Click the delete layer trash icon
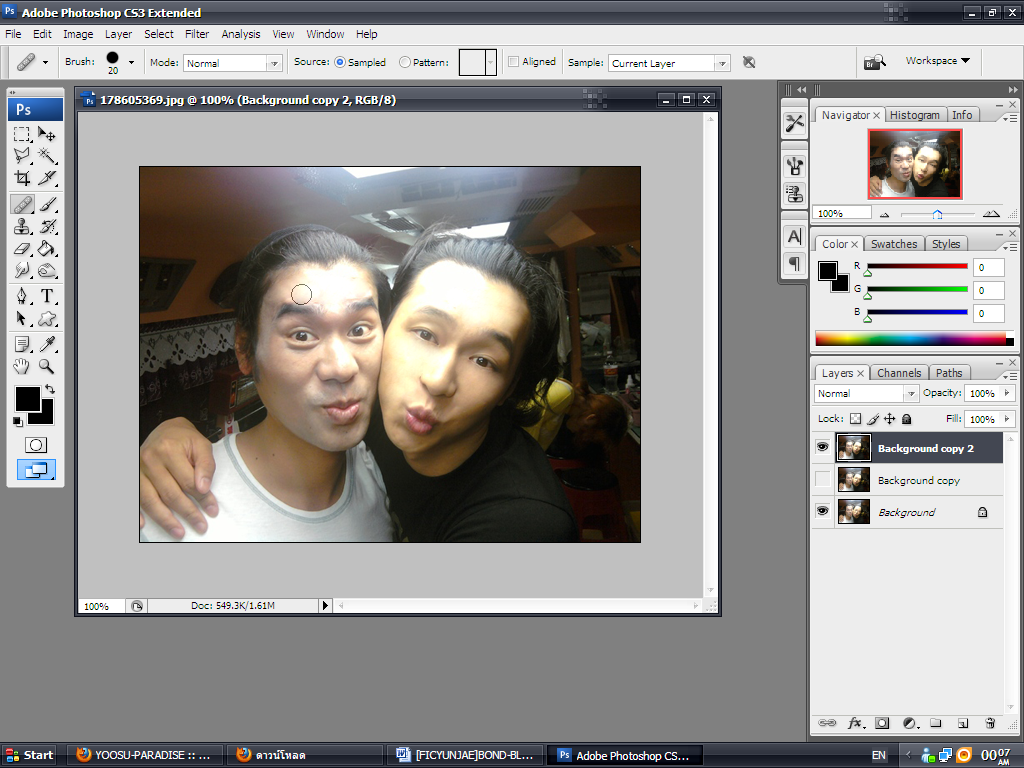 click(x=990, y=723)
